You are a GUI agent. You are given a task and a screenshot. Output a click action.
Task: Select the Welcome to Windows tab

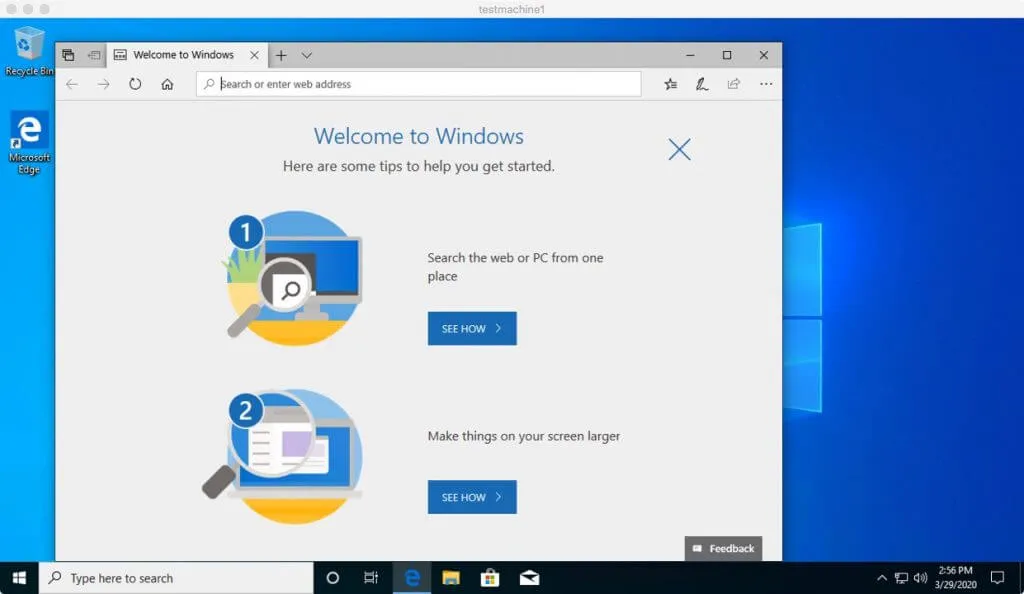pos(186,55)
